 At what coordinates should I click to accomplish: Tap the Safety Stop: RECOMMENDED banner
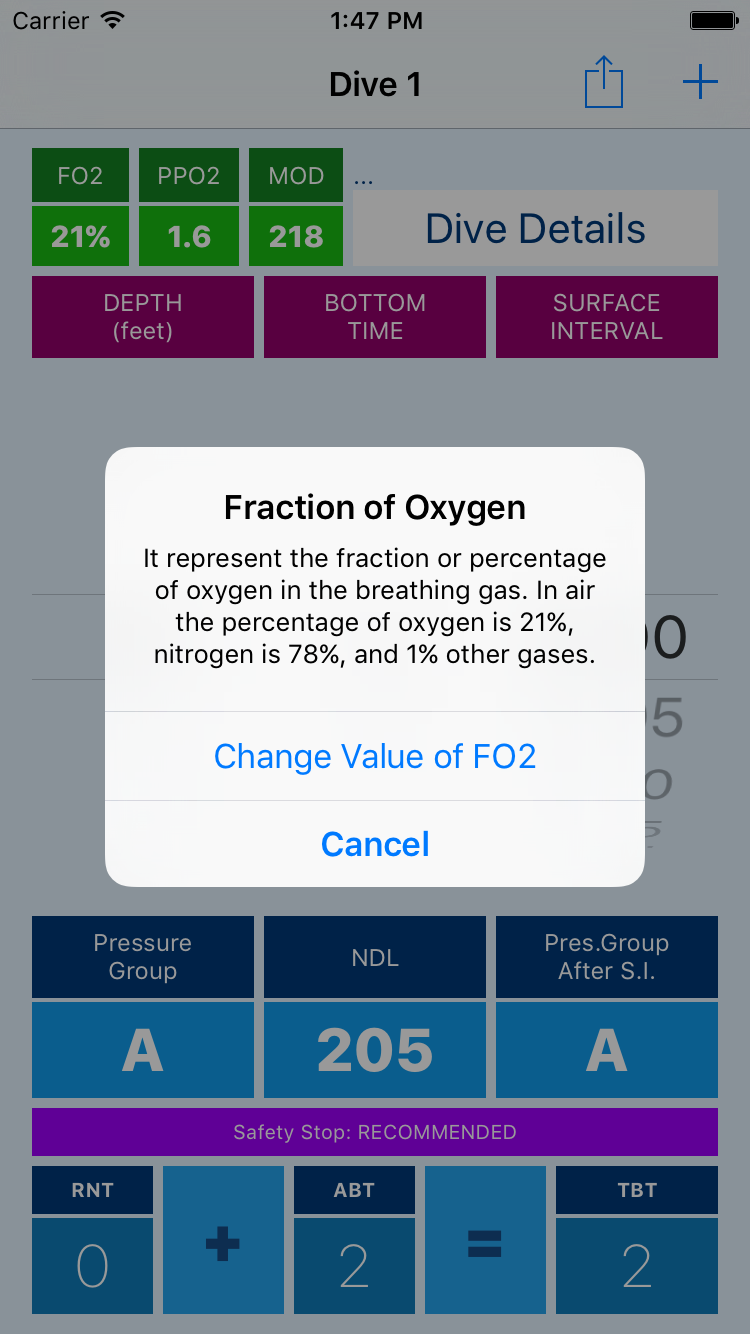click(x=375, y=1132)
